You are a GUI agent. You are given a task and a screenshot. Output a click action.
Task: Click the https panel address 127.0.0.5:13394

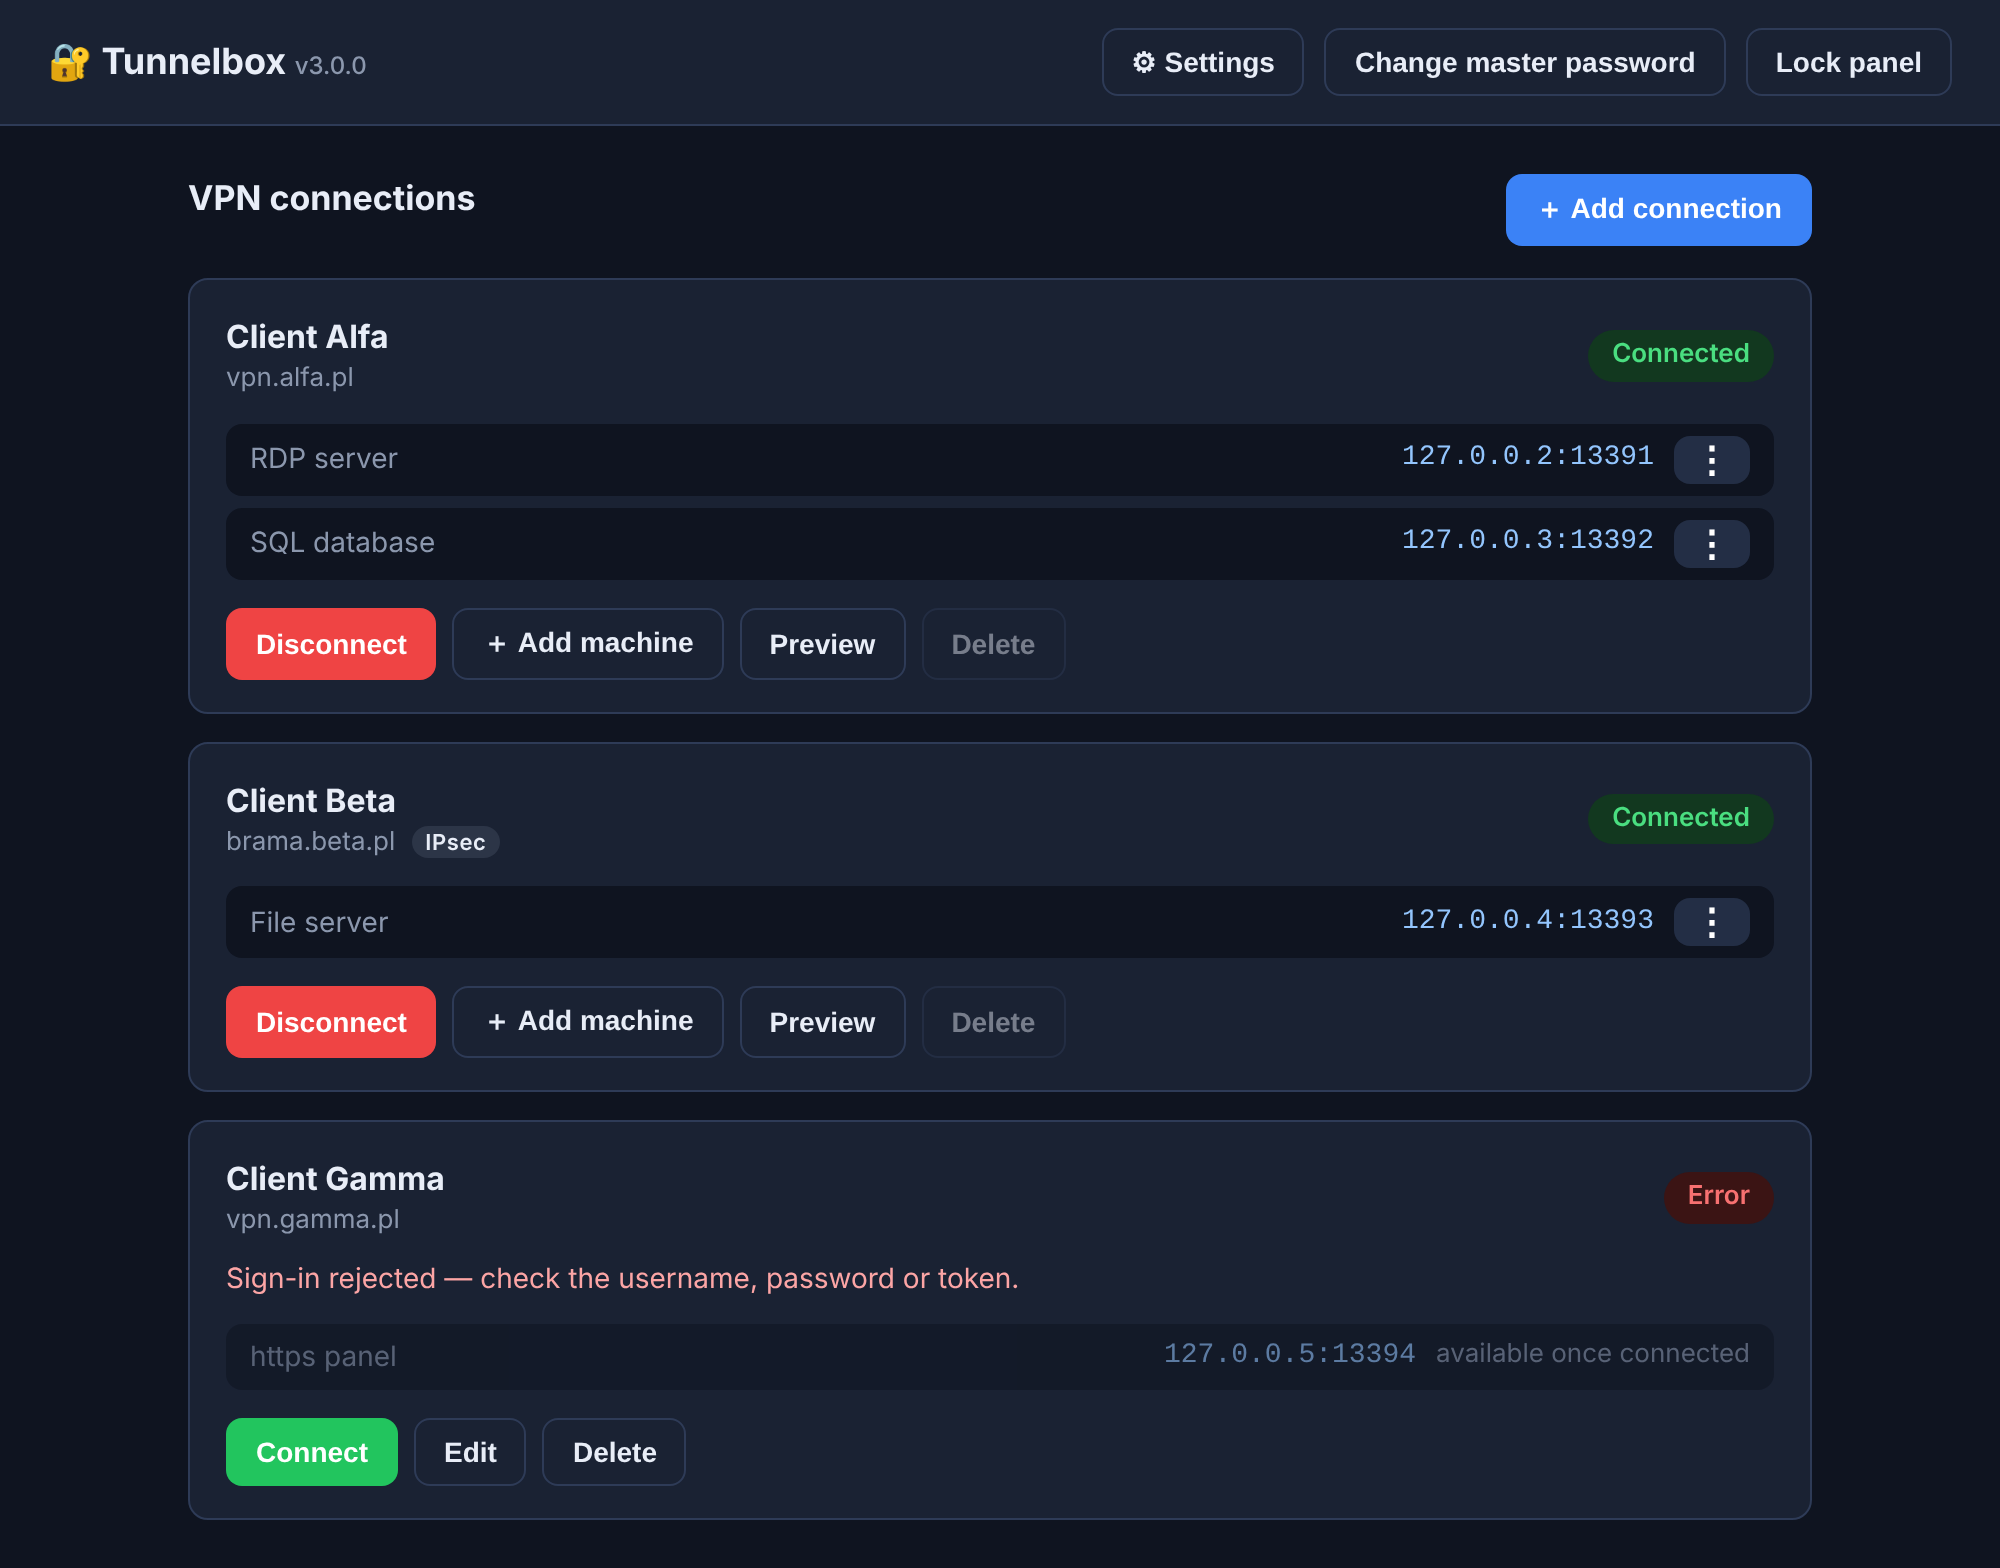click(1289, 1354)
